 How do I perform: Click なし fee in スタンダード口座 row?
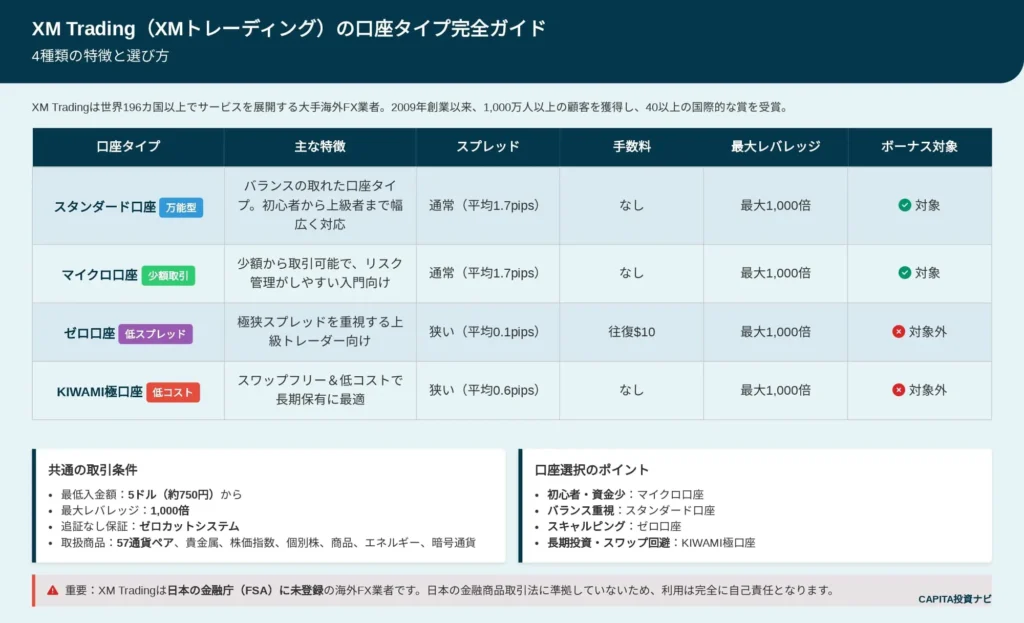pos(632,205)
